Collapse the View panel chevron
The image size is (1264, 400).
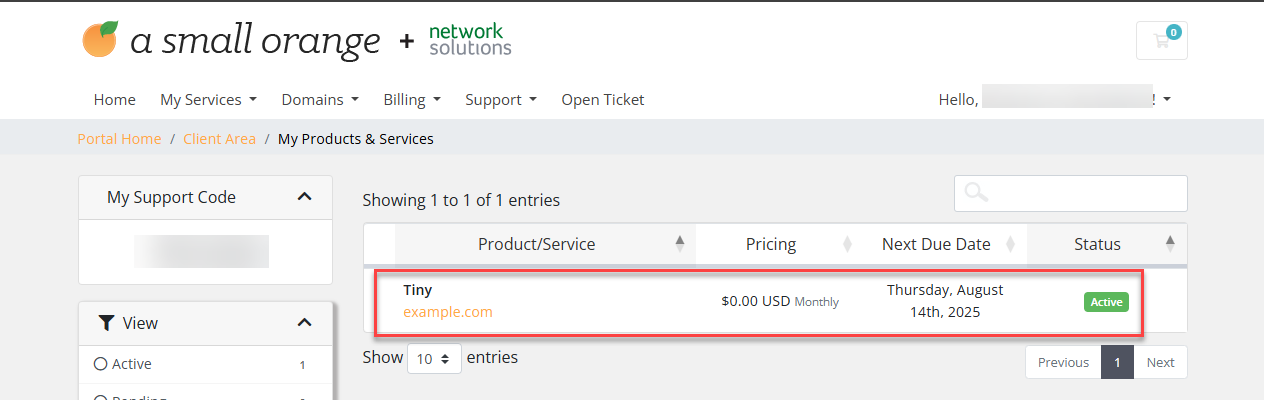305,323
